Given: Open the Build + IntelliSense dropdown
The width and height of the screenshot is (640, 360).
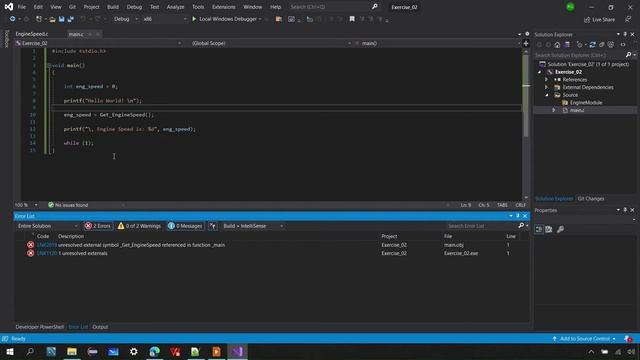Looking at the screenshot, I should [x=252, y=226].
